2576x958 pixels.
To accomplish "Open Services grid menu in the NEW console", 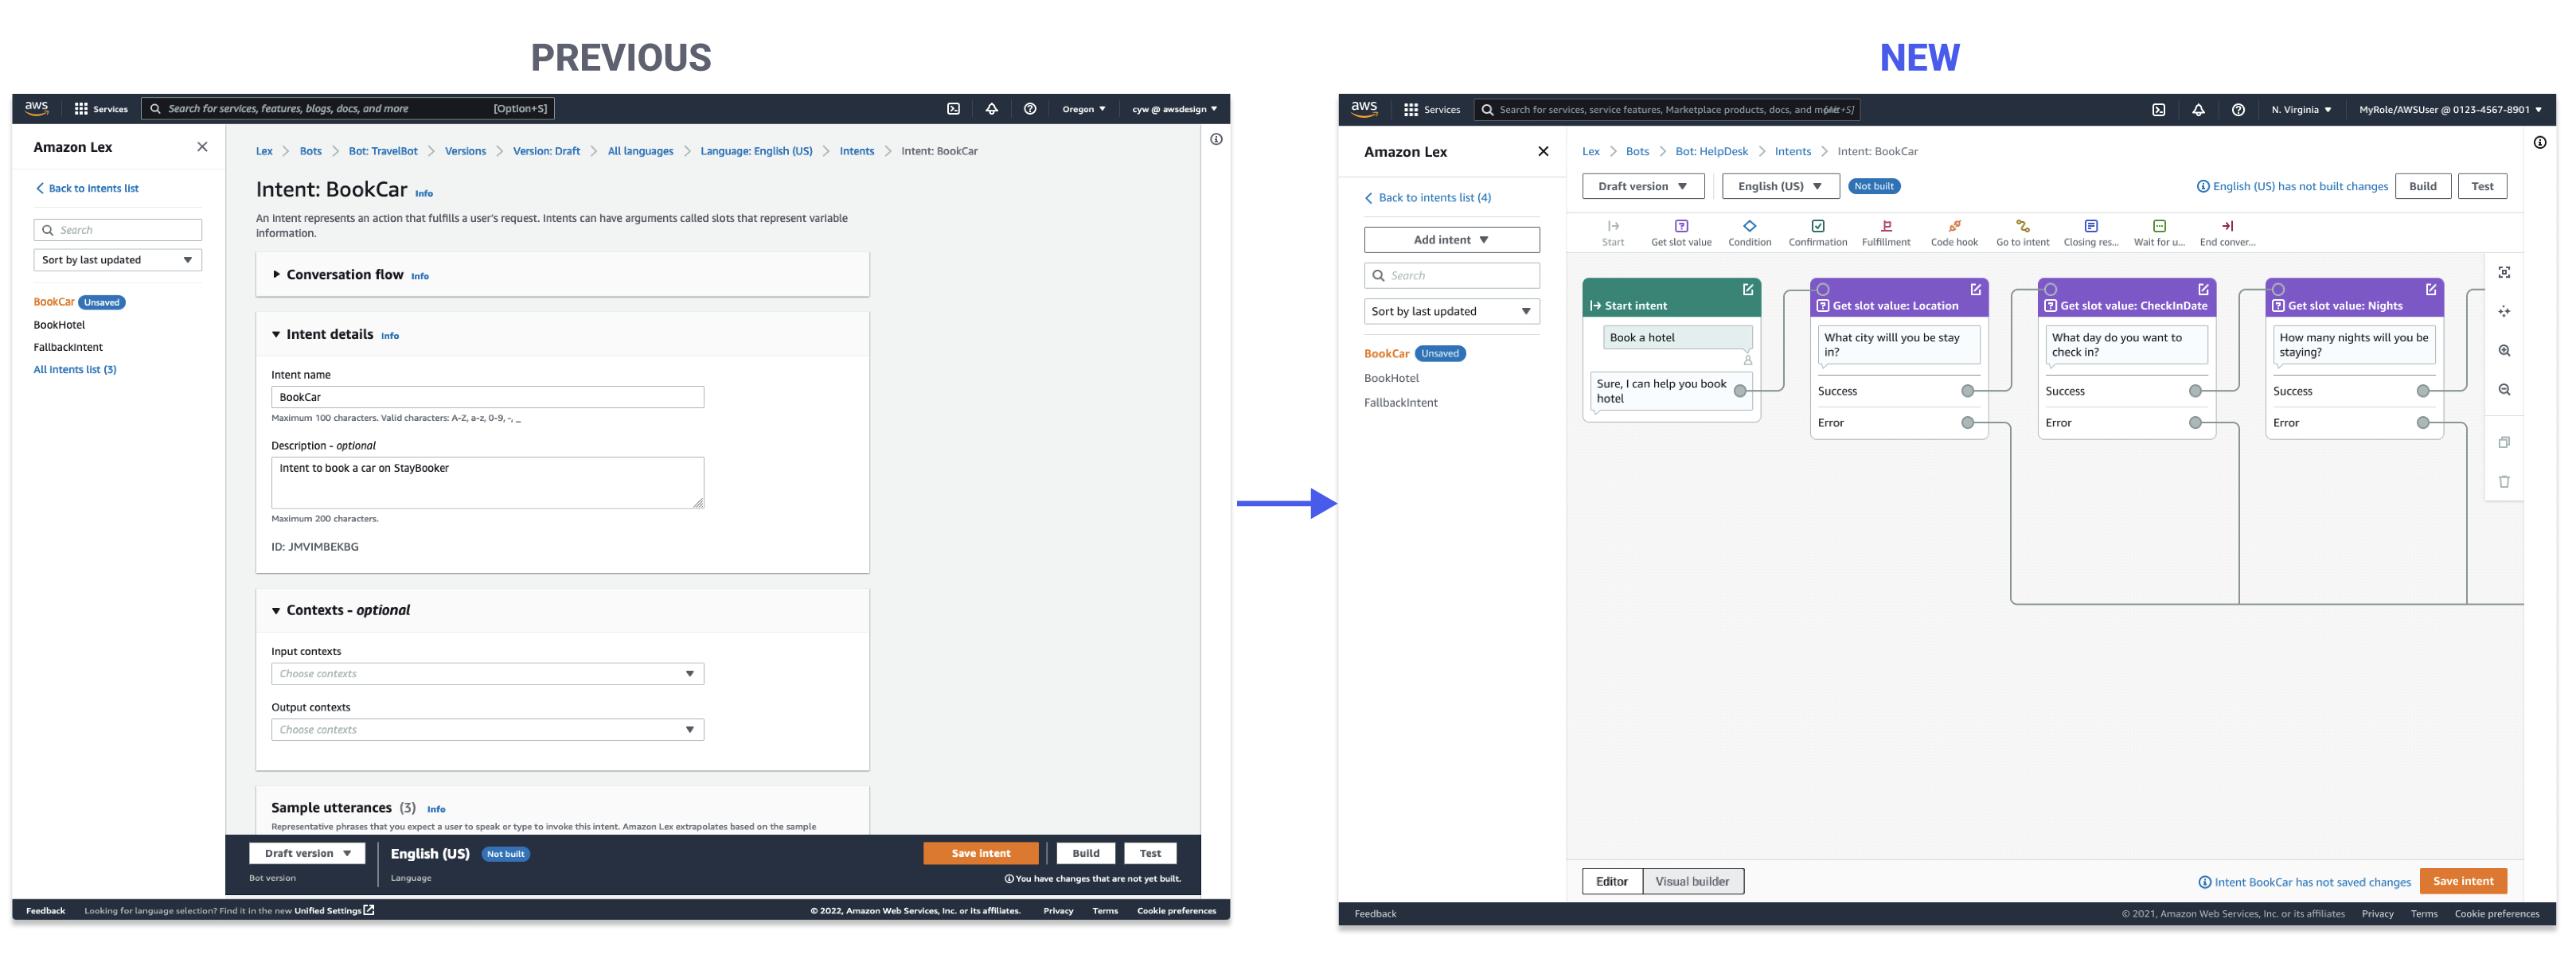I will tap(1431, 110).
